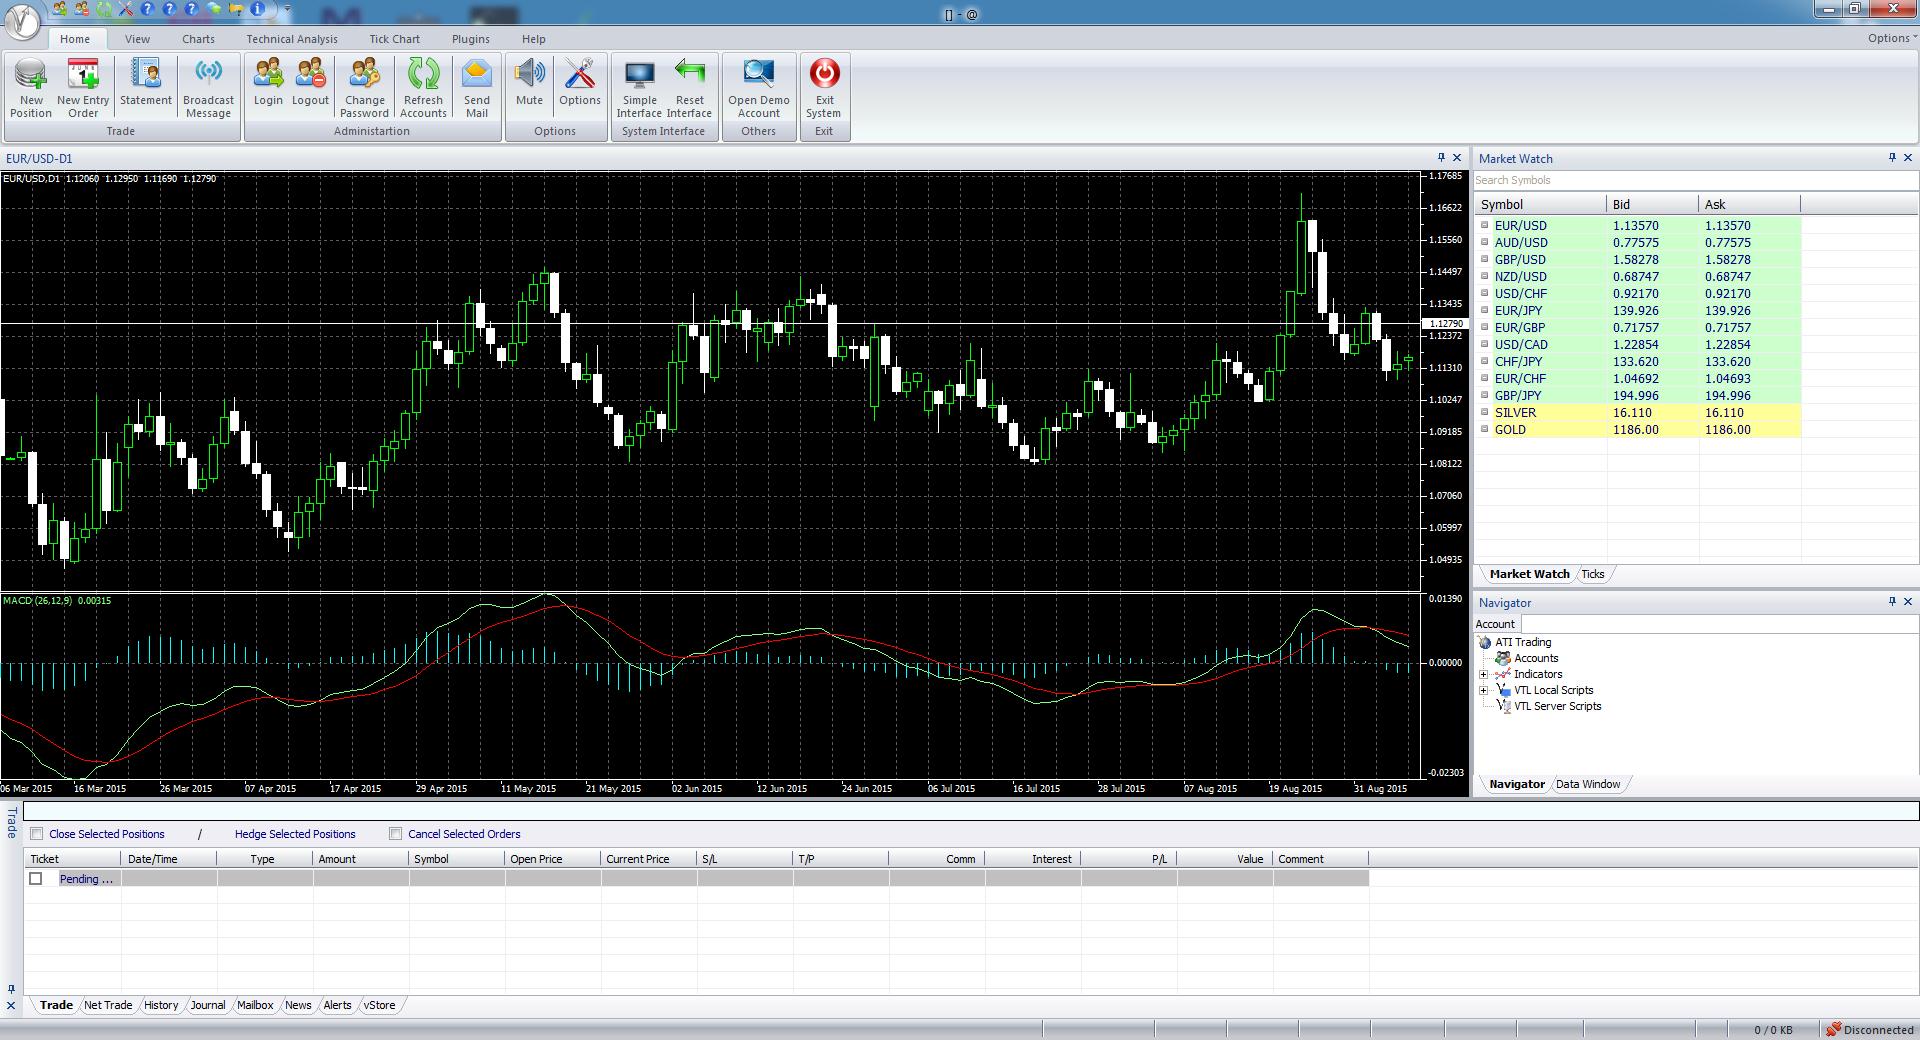Switch to Simple Interface

coord(640,88)
